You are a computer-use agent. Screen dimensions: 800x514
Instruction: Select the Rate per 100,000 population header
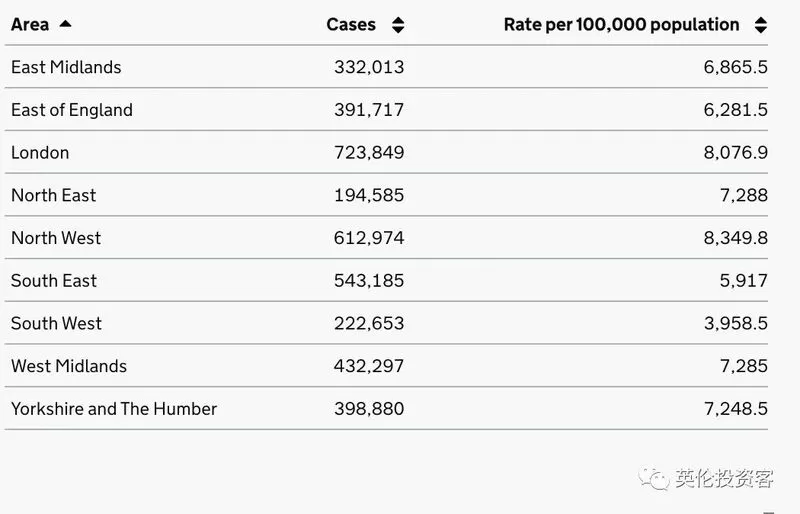pos(621,25)
